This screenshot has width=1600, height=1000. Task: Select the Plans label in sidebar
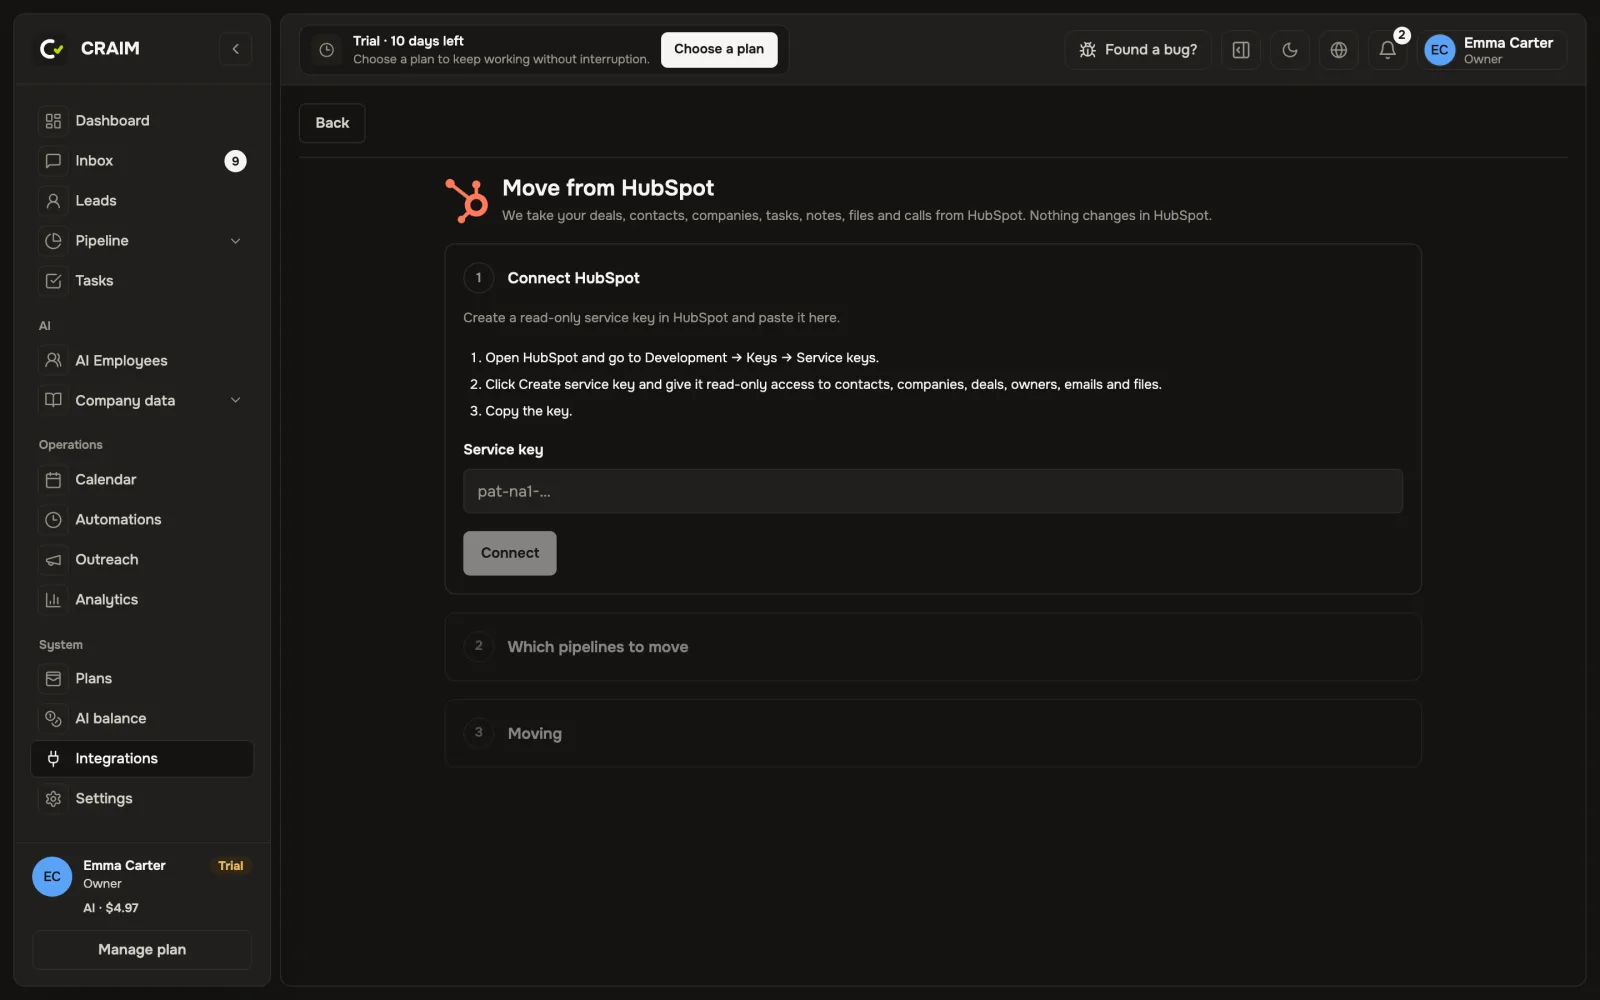coord(94,678)
